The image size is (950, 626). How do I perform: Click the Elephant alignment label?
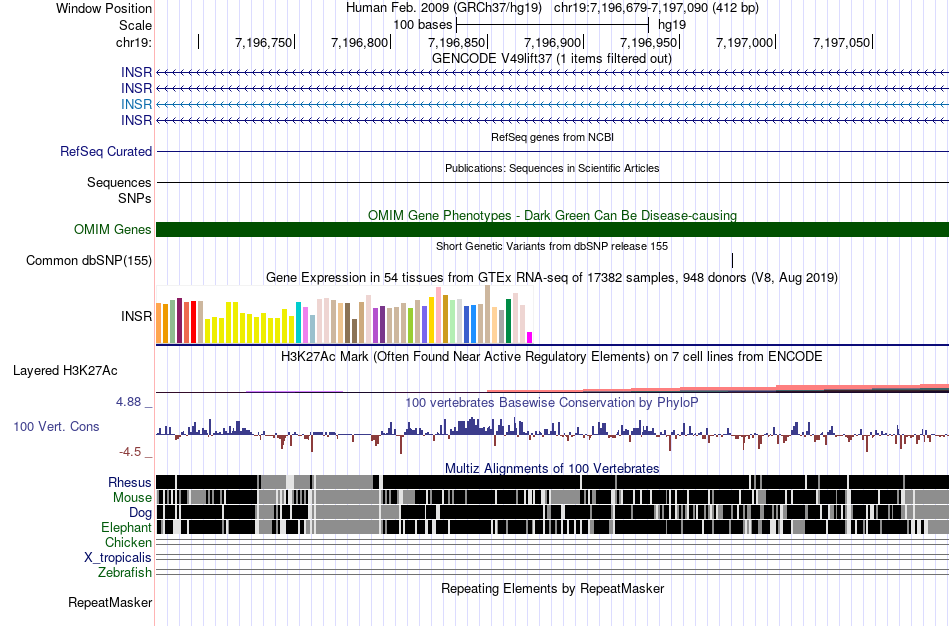click(x=126, y=527)
